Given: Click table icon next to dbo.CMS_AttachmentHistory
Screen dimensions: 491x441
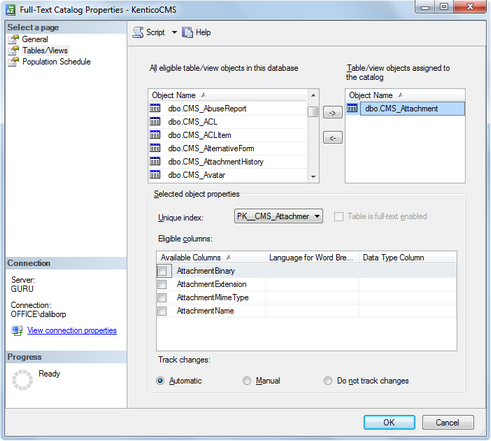Looking at the screenshot, I should pyautogui.click(x=155, y=161).
